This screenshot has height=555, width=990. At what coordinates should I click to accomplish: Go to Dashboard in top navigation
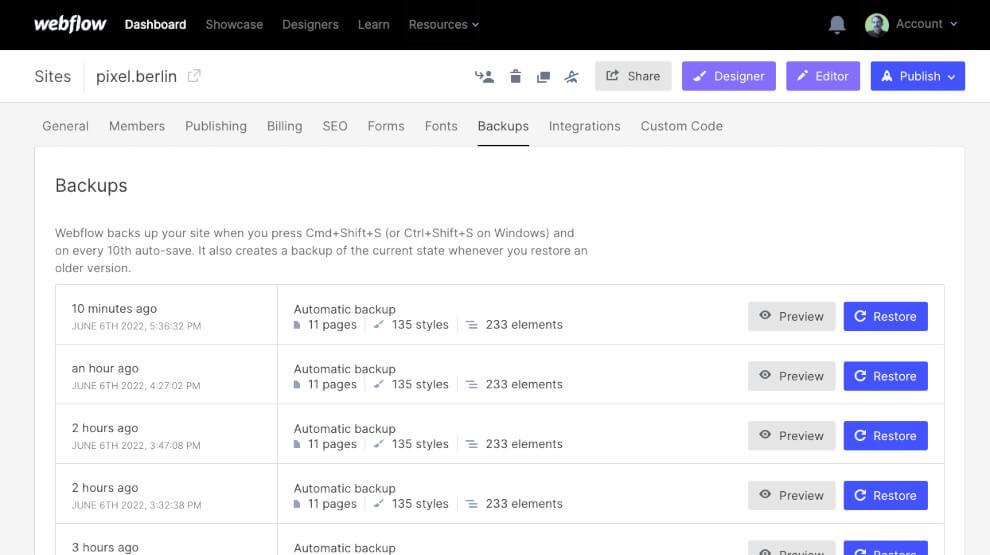155,25
